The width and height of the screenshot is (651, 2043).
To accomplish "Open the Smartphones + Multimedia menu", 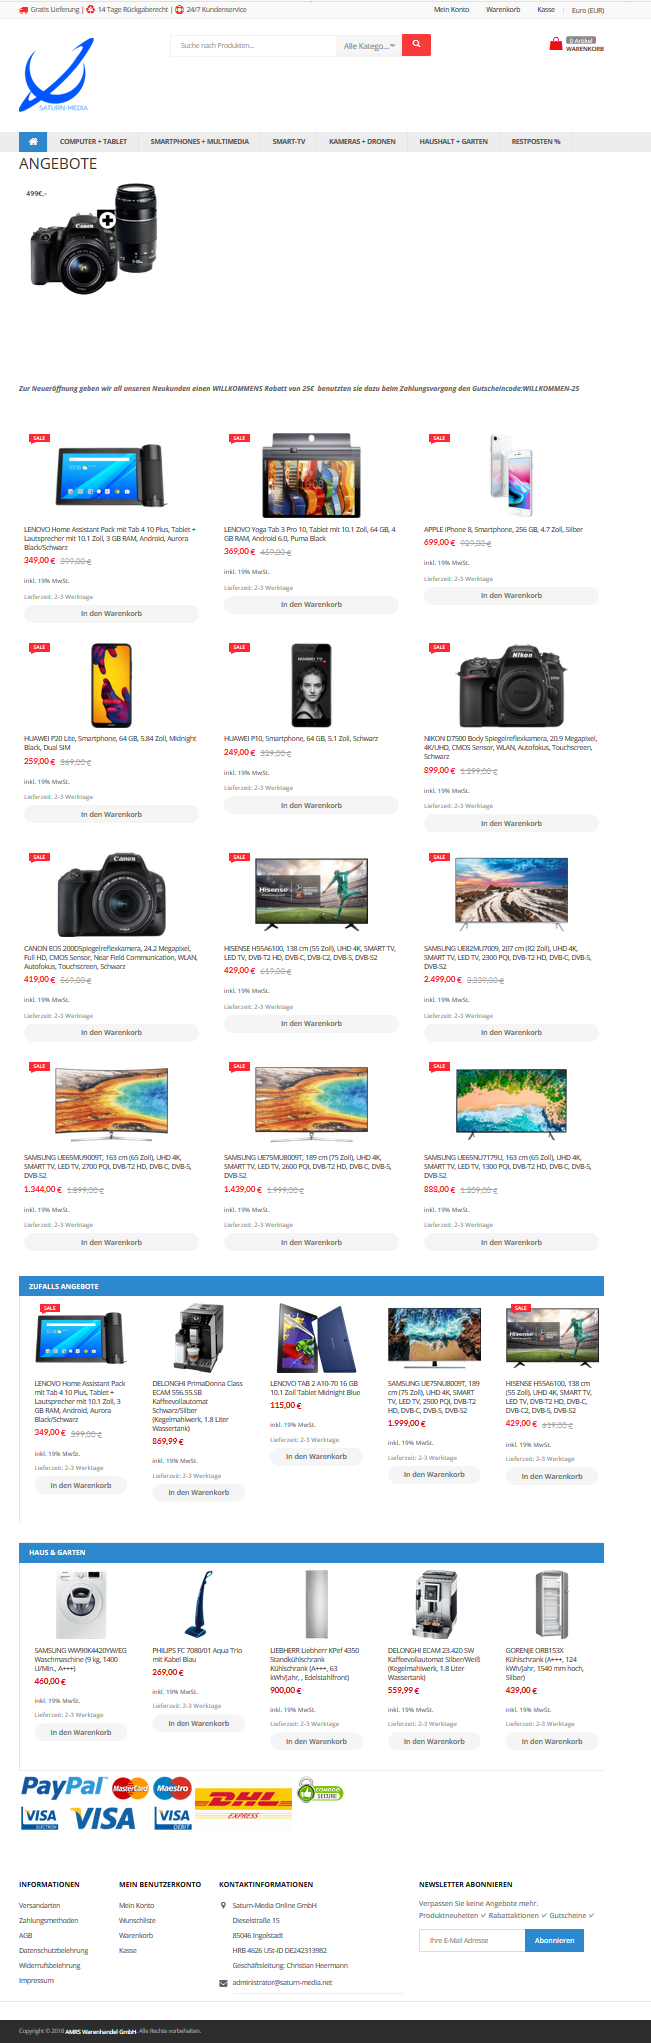I will tap(200, 141).
